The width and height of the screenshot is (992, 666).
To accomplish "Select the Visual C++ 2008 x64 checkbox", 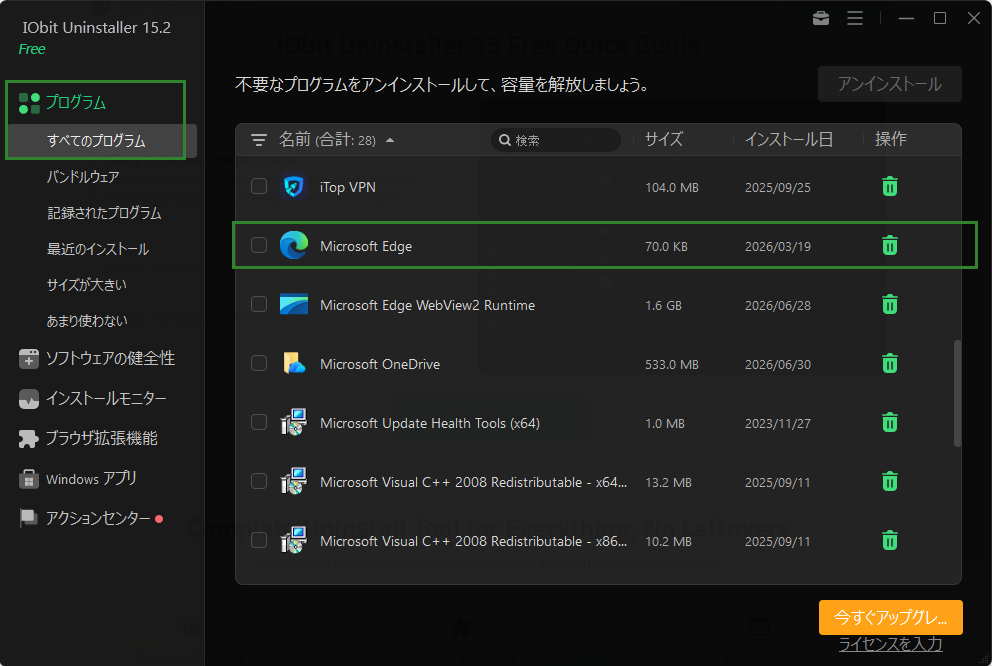I will click(x=259, y=481).
